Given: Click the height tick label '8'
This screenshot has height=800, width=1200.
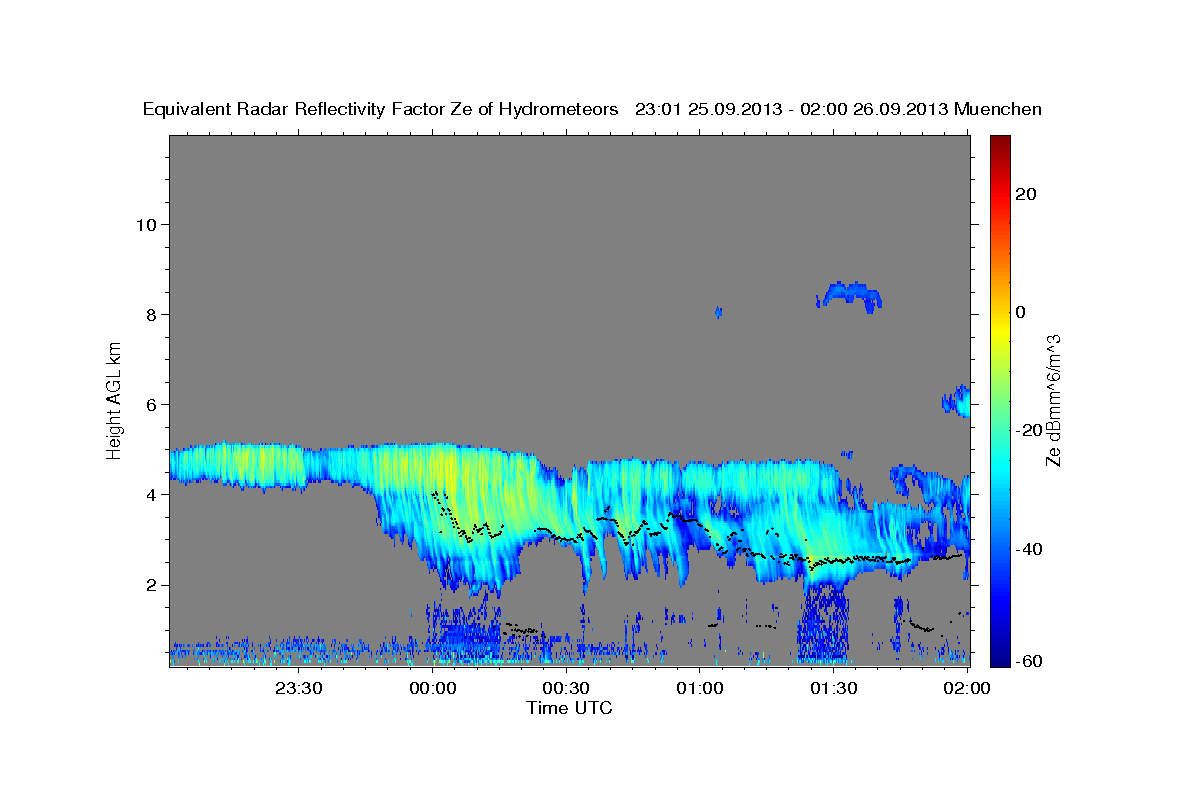Looking at the screenshot, I should tap(151, 314).
